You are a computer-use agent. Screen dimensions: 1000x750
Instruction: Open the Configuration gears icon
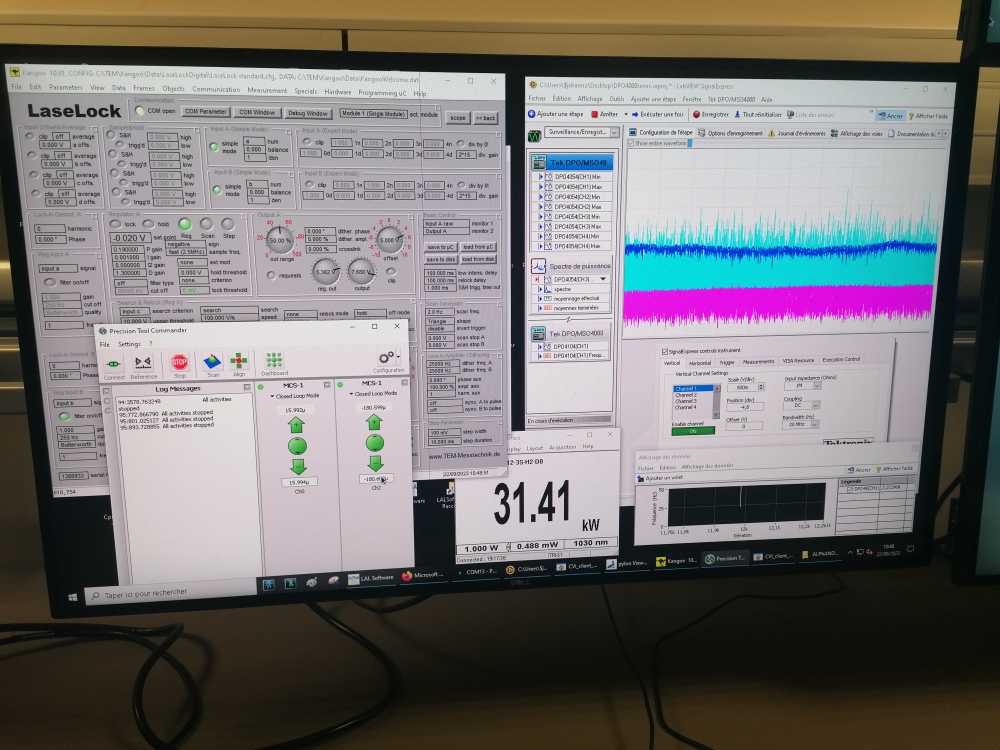pyautogui.click(x=388, y=359)
